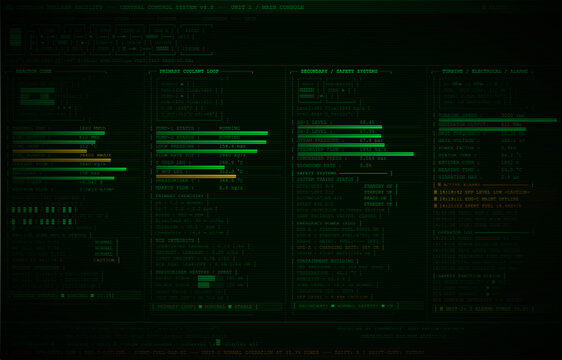562x360 pixels.
Task: Click the LOOP PRESSURE bar gauge
Action: [x=207, y=151]
